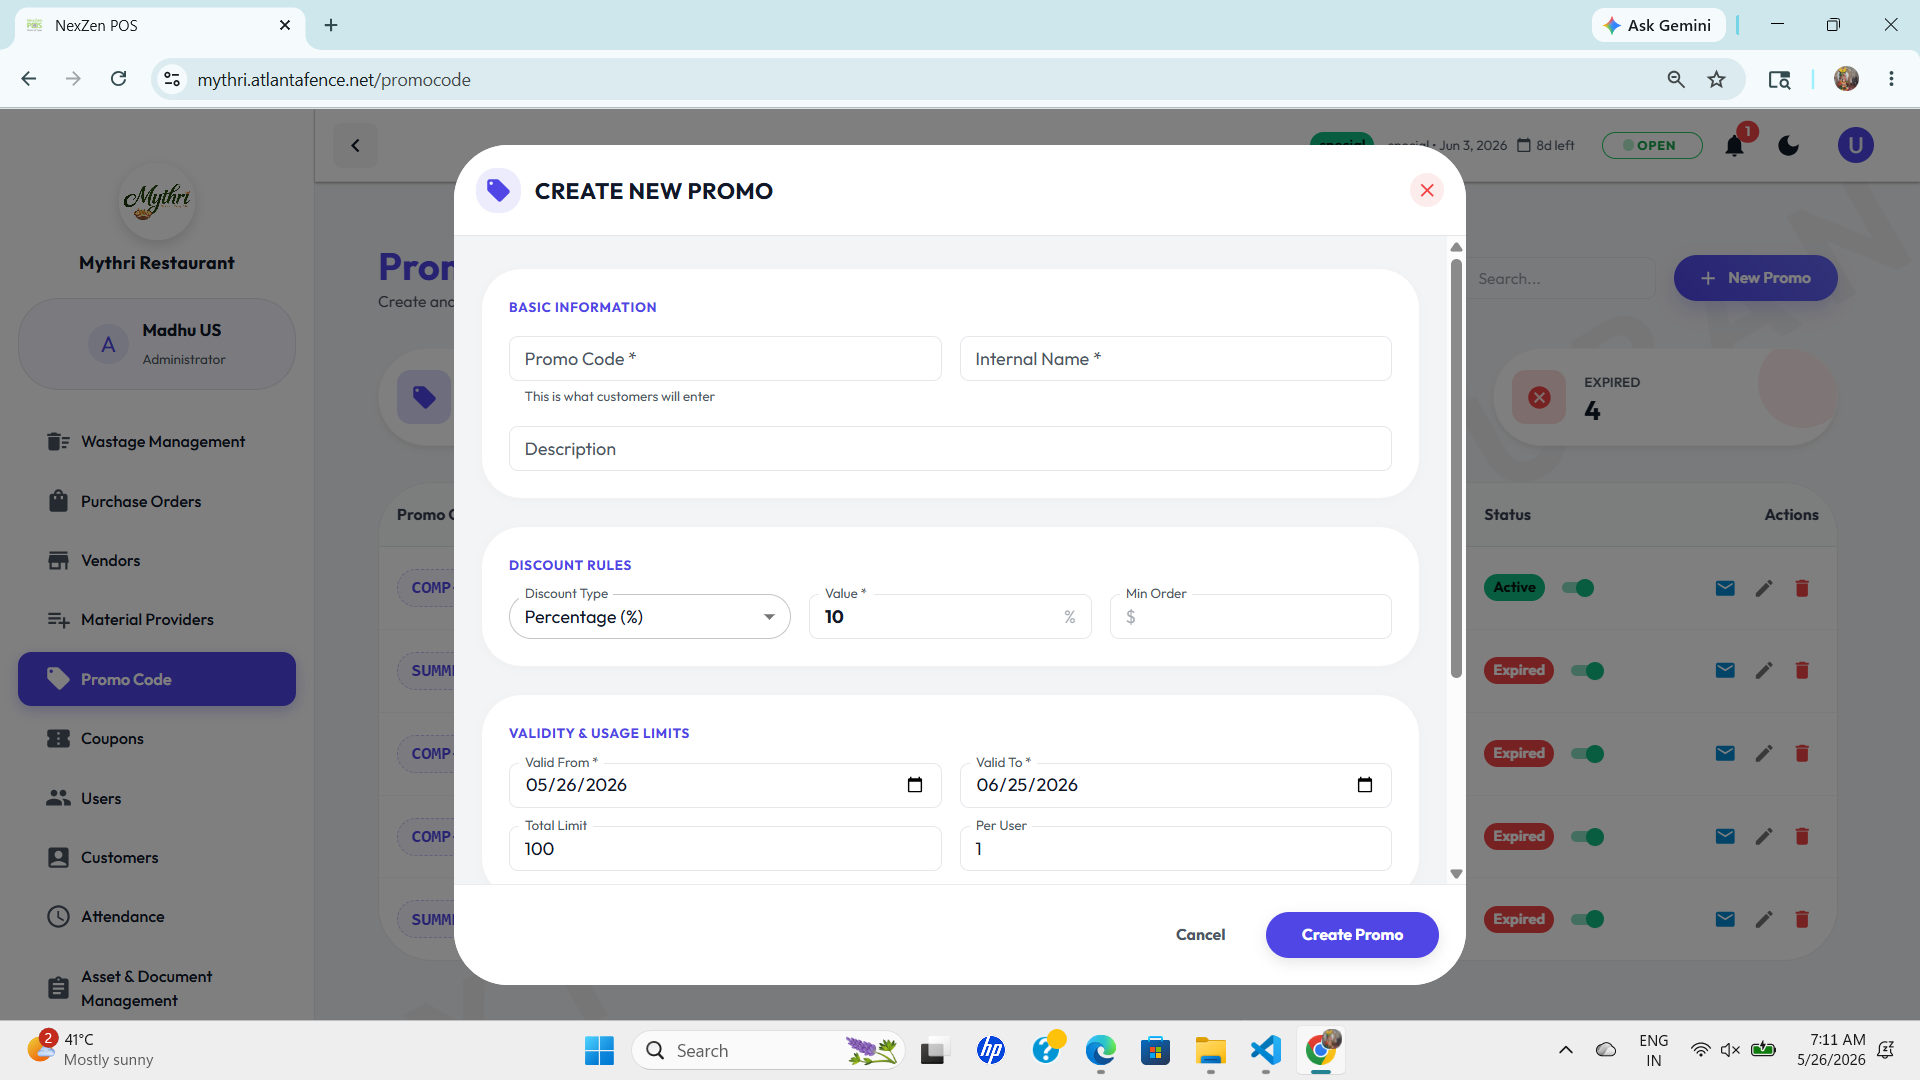Open Windows Start menu
The image size is (1920, 1080).
pos(599,1050)
